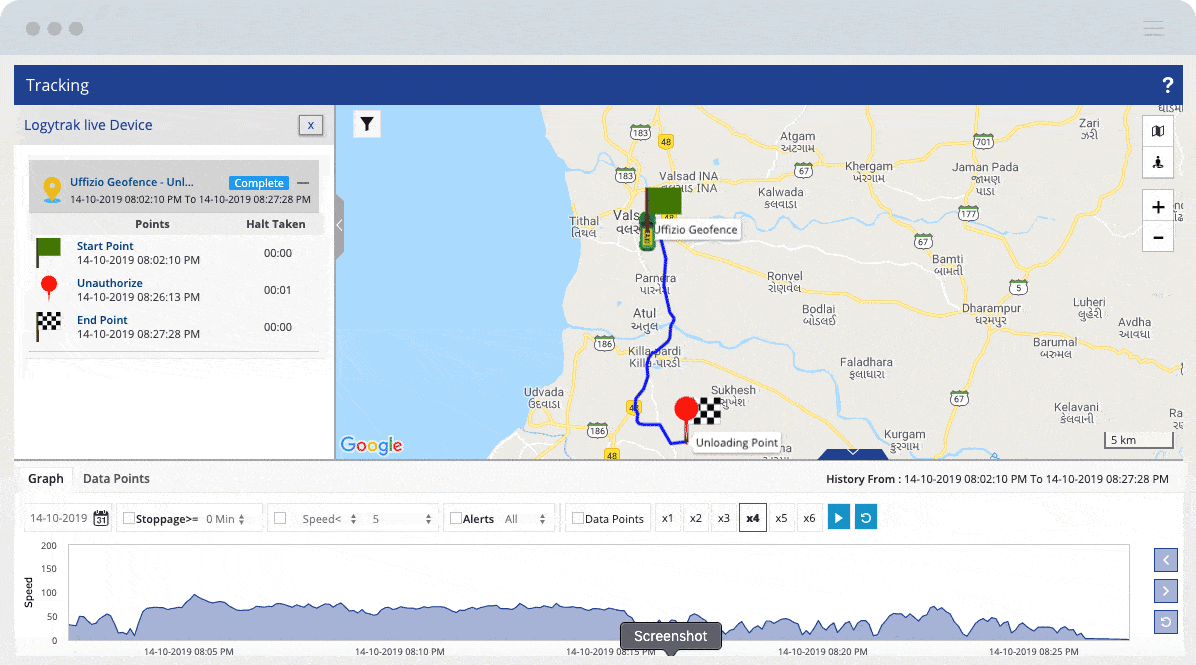
Task: Click the Screenshot tooltip button
Action: coord(670,636)
